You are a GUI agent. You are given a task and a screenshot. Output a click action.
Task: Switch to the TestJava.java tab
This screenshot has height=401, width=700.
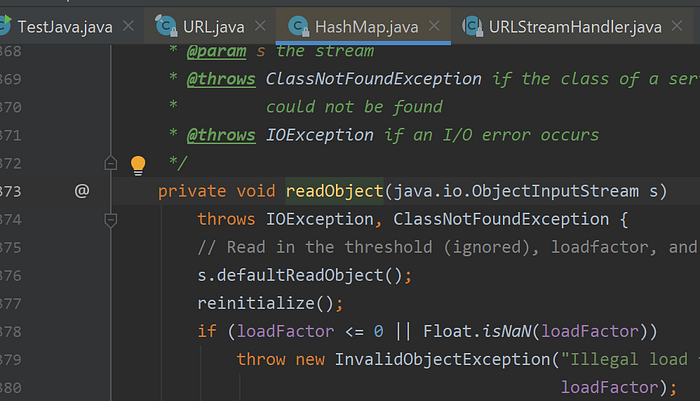click(x=65, y=27)
